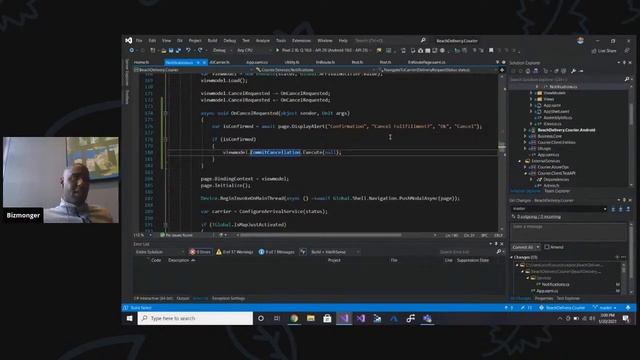This screenshot has height=360, width=640.
Task: Switch to the Output tab
Action: [x=183, y=298]
